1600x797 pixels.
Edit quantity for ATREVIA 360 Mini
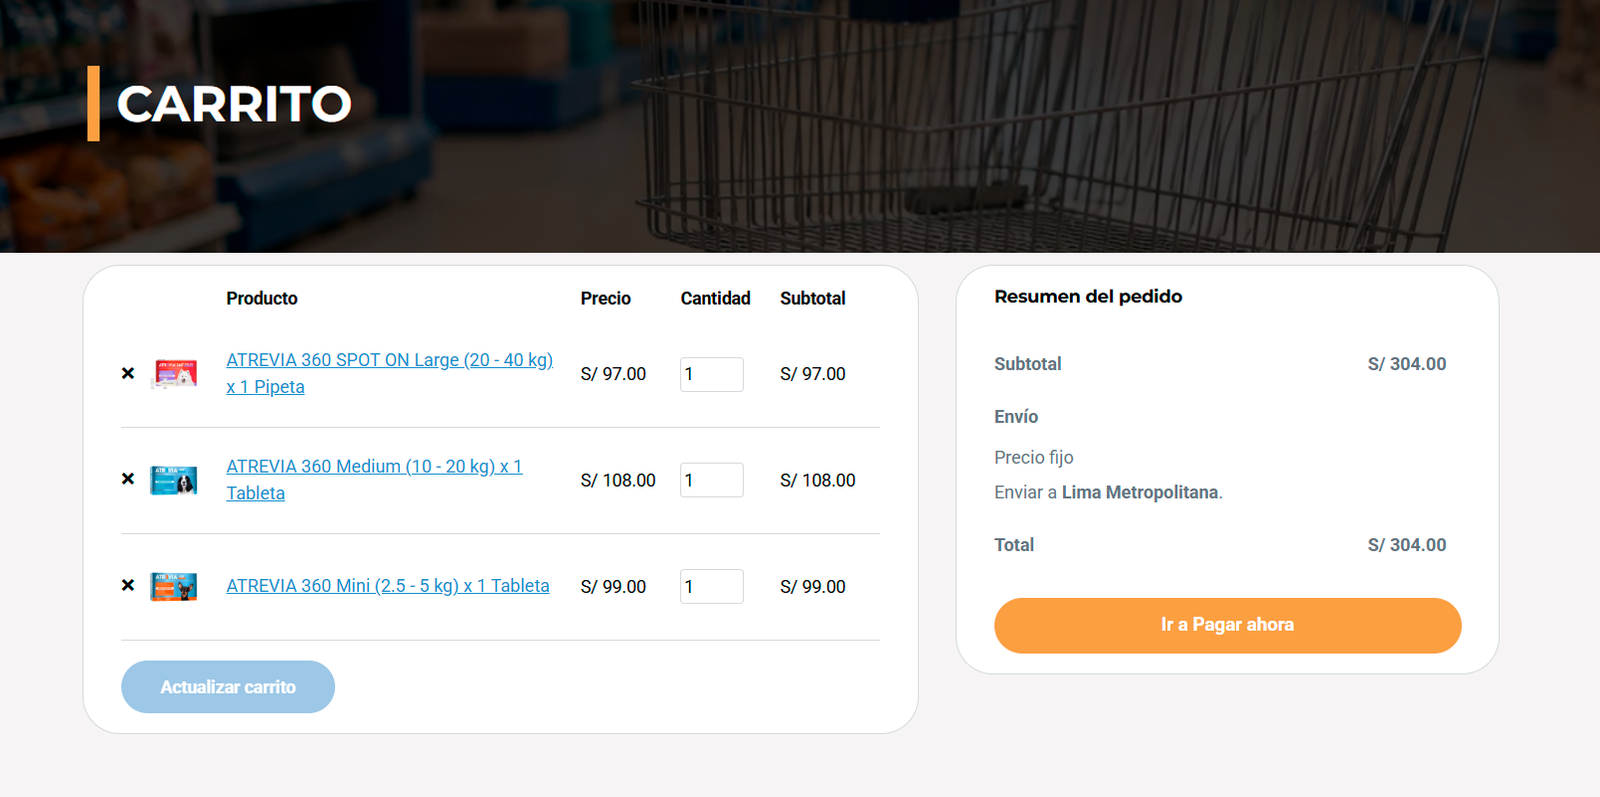point(711,586)
